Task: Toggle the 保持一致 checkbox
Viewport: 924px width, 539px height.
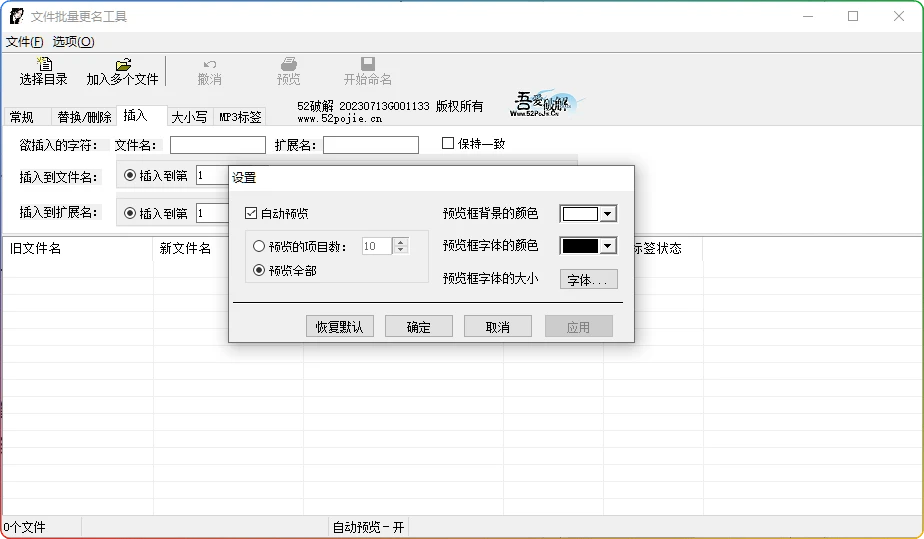Action: click(448, 143)
